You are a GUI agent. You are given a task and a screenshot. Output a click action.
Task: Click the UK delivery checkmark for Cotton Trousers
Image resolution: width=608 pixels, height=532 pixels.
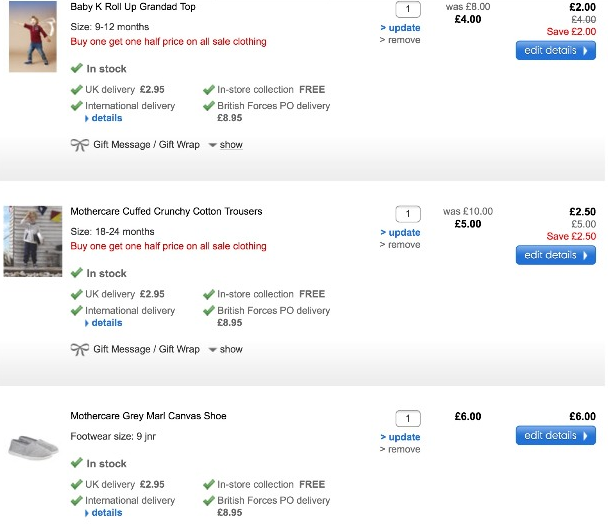click(76, 295)
